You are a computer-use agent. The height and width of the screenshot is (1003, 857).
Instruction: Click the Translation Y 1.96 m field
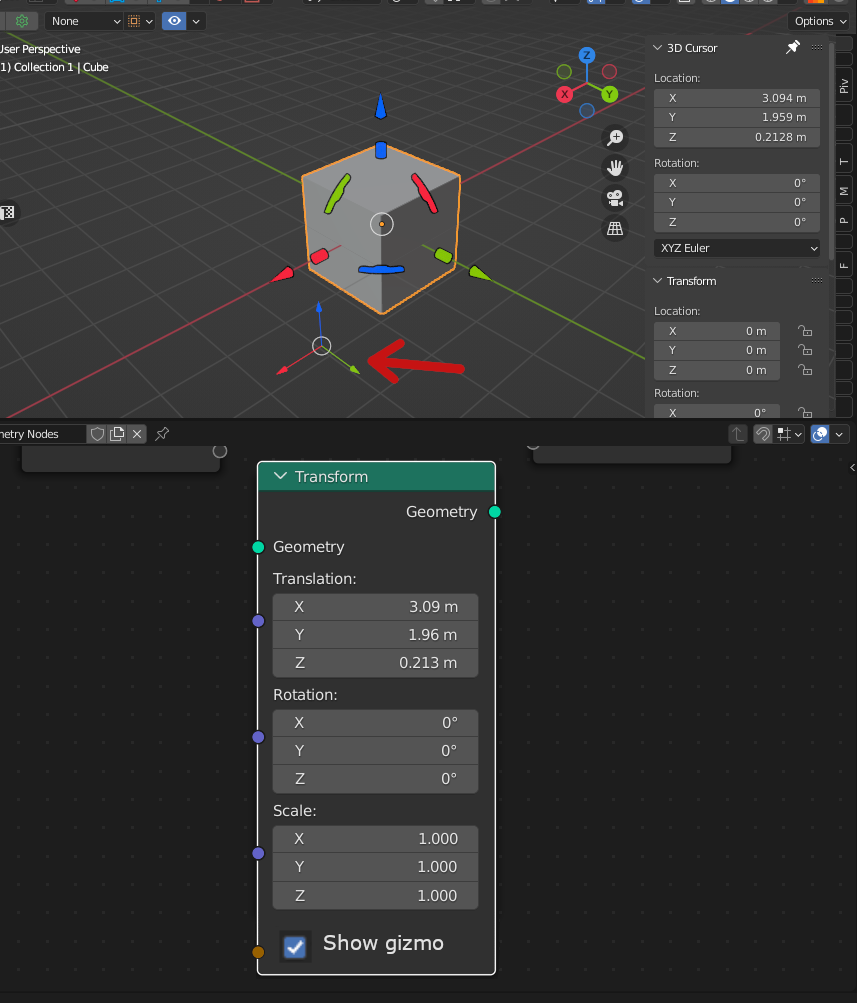[375, 635]
